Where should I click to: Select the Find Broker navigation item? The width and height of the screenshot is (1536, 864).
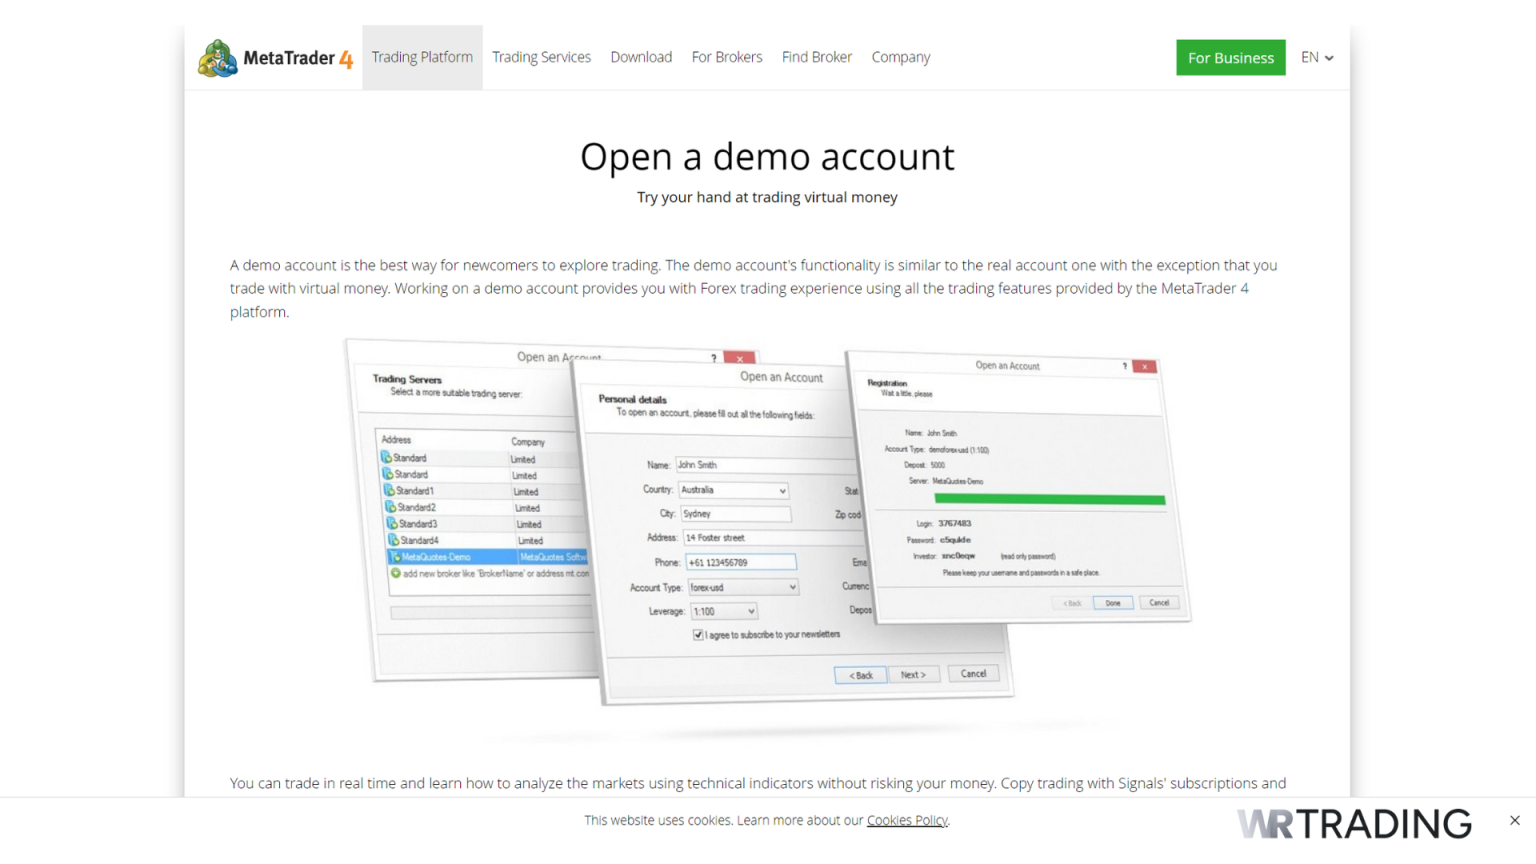click(817, 57)
